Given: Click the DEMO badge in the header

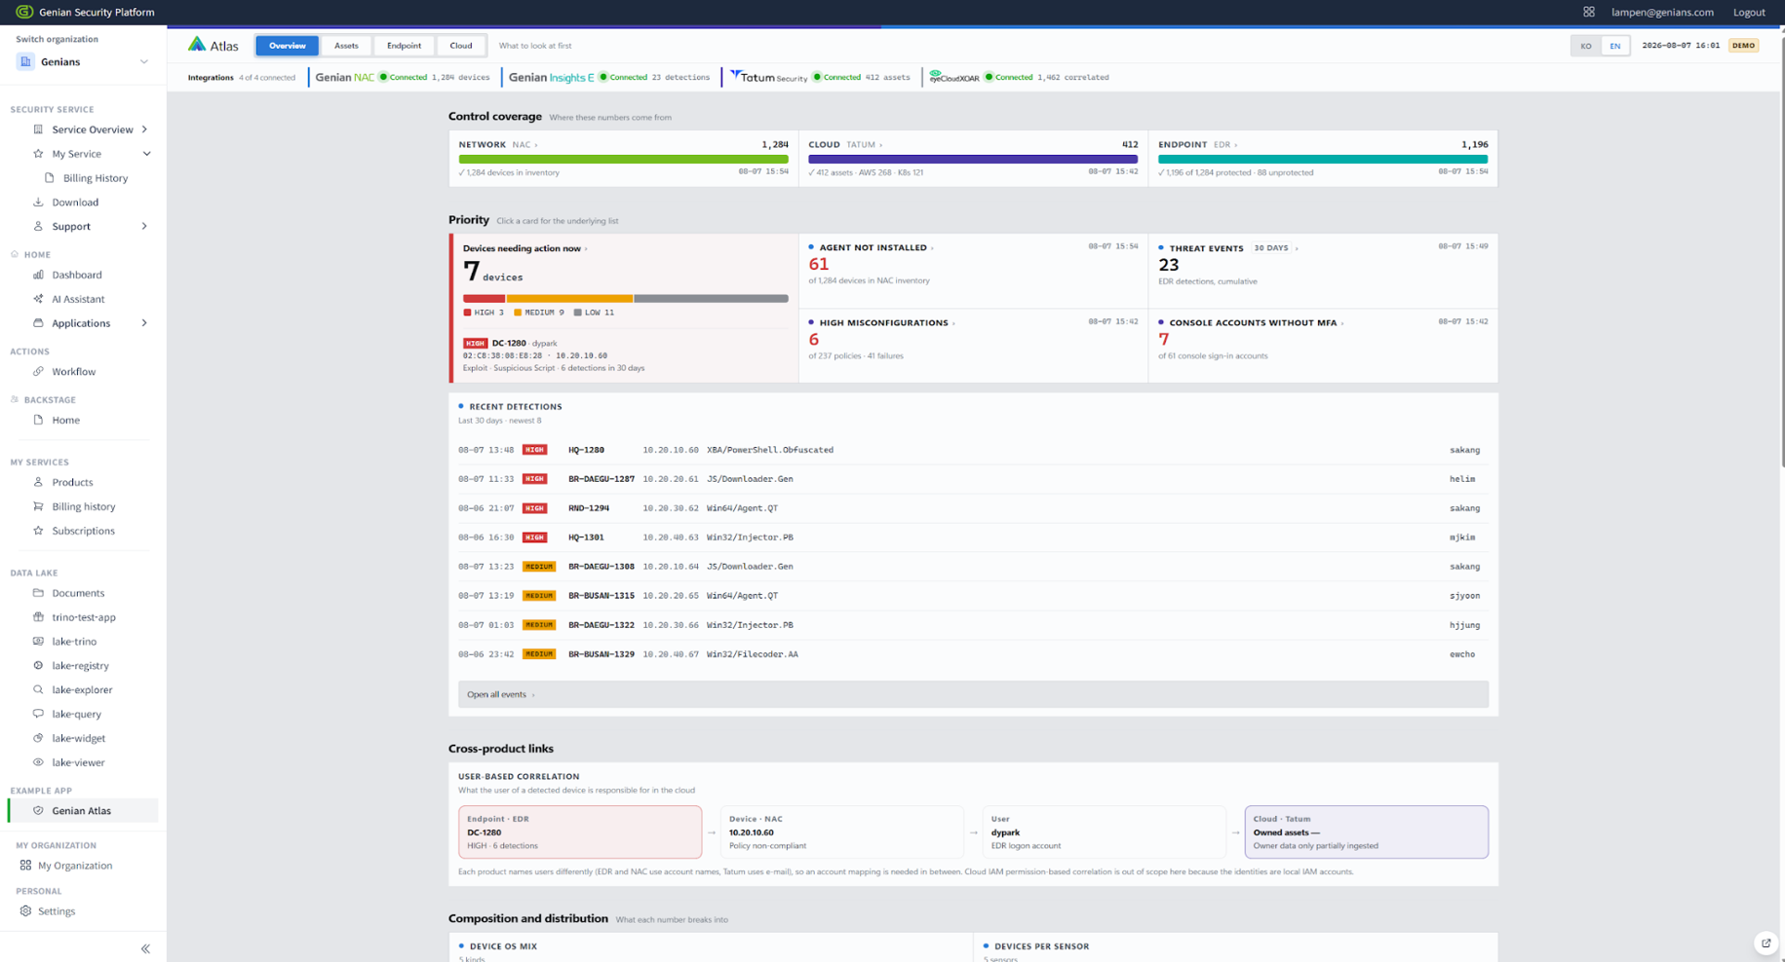Looking at the screenshot, I should [x=1743, y=46].
